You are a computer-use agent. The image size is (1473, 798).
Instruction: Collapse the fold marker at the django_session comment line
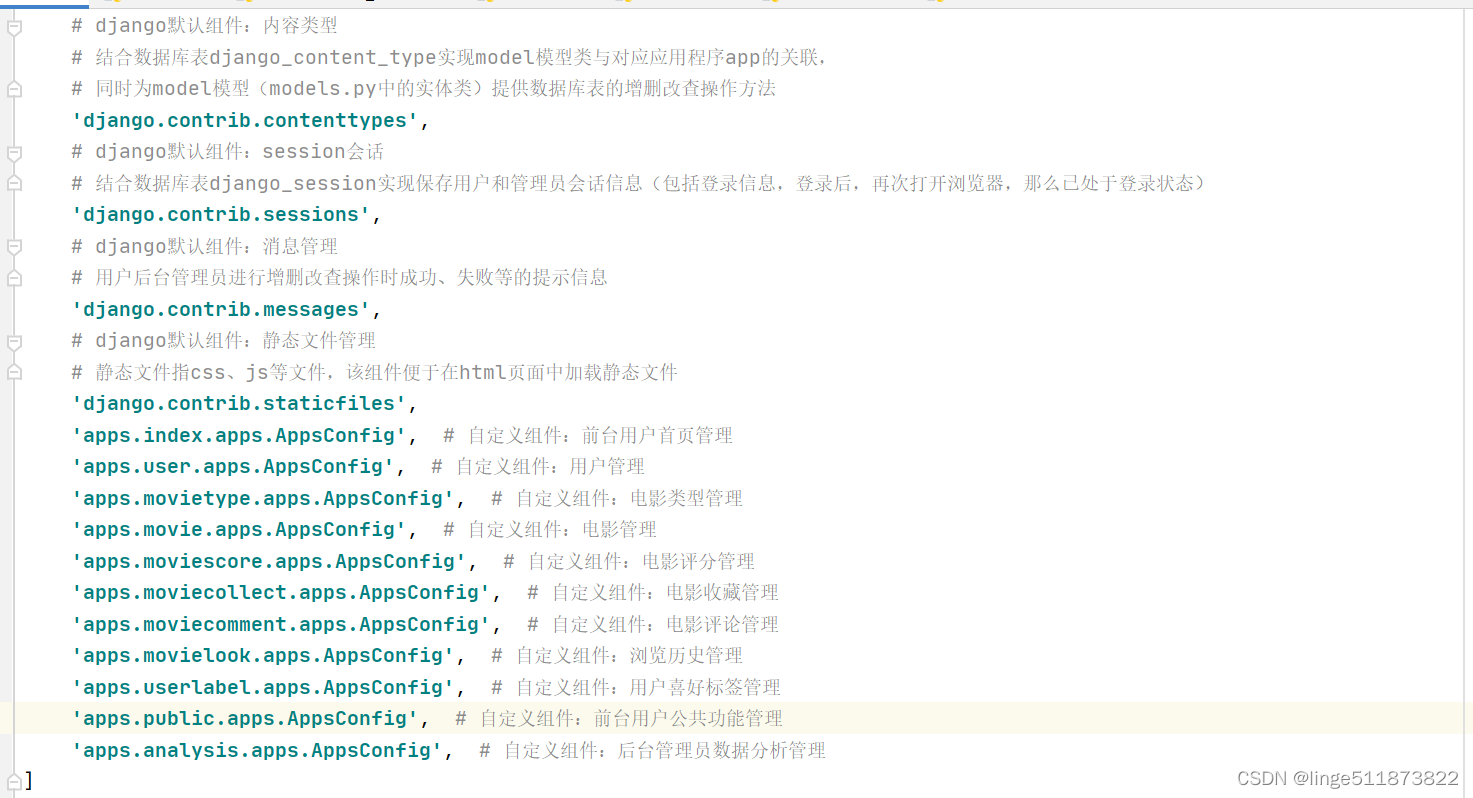(14, 184)
